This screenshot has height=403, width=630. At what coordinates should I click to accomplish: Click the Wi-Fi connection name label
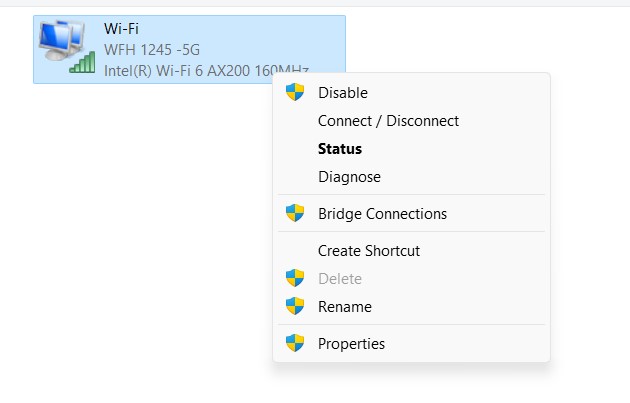point(121,29)
